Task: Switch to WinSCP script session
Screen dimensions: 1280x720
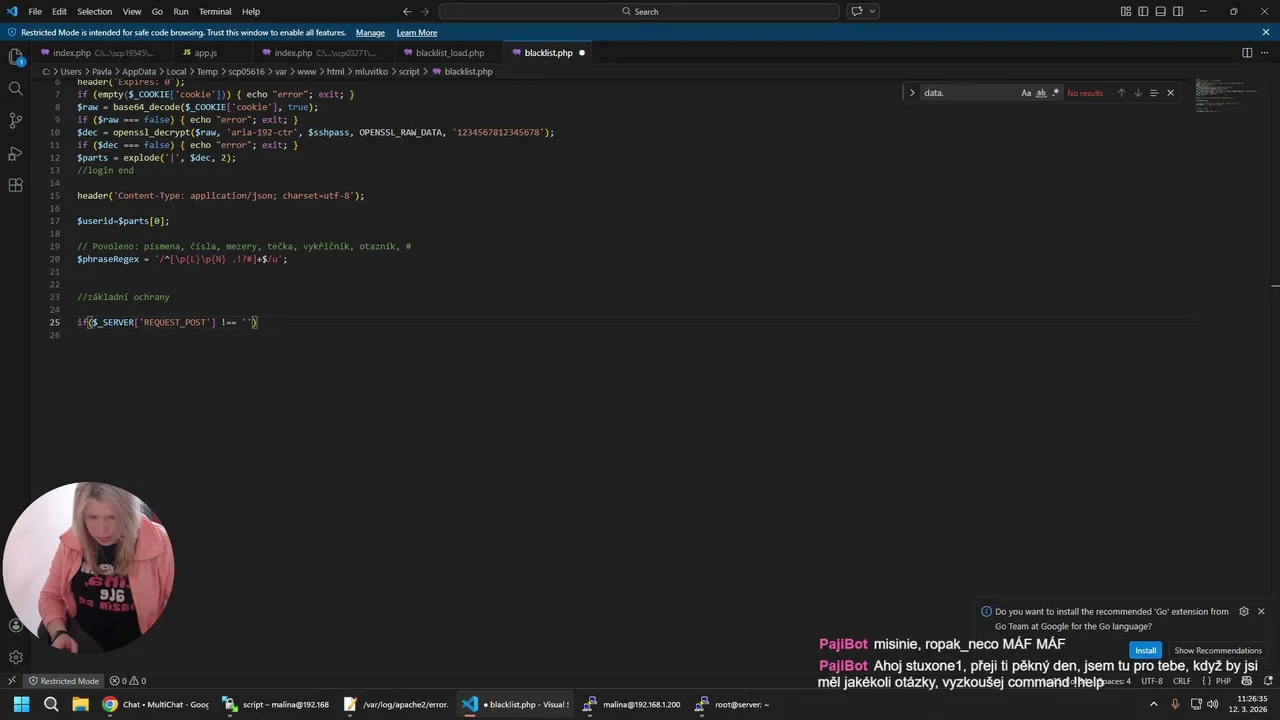Action: point(277,704)
